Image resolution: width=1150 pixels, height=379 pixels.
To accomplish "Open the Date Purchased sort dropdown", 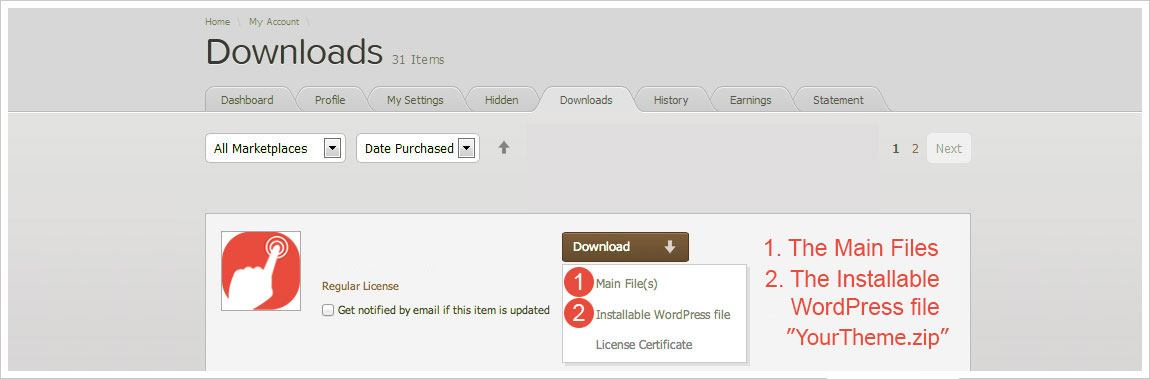I will pyautogui.click(x=417, y=148).
